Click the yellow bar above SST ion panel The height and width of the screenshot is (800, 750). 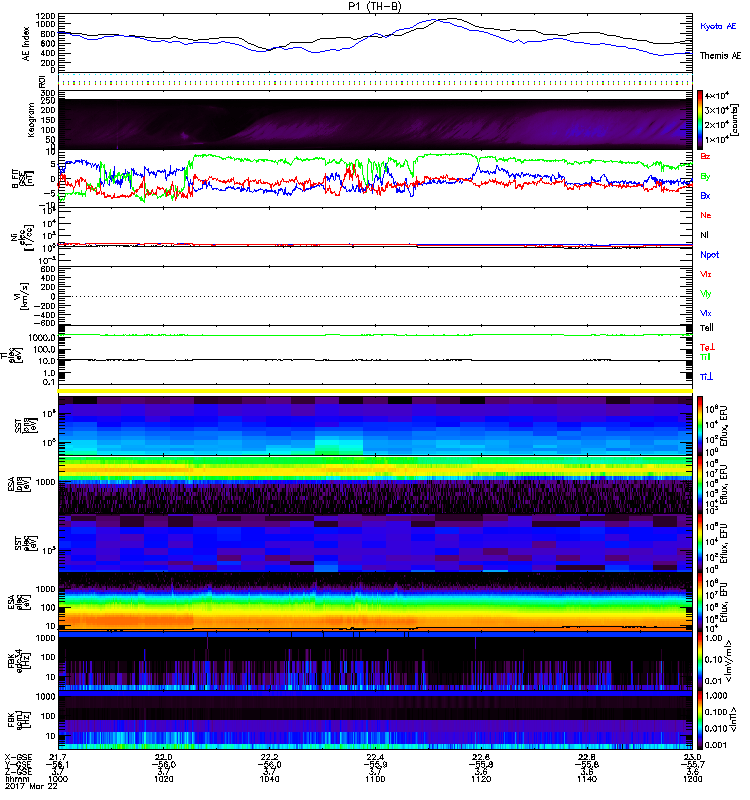point(375,391)
